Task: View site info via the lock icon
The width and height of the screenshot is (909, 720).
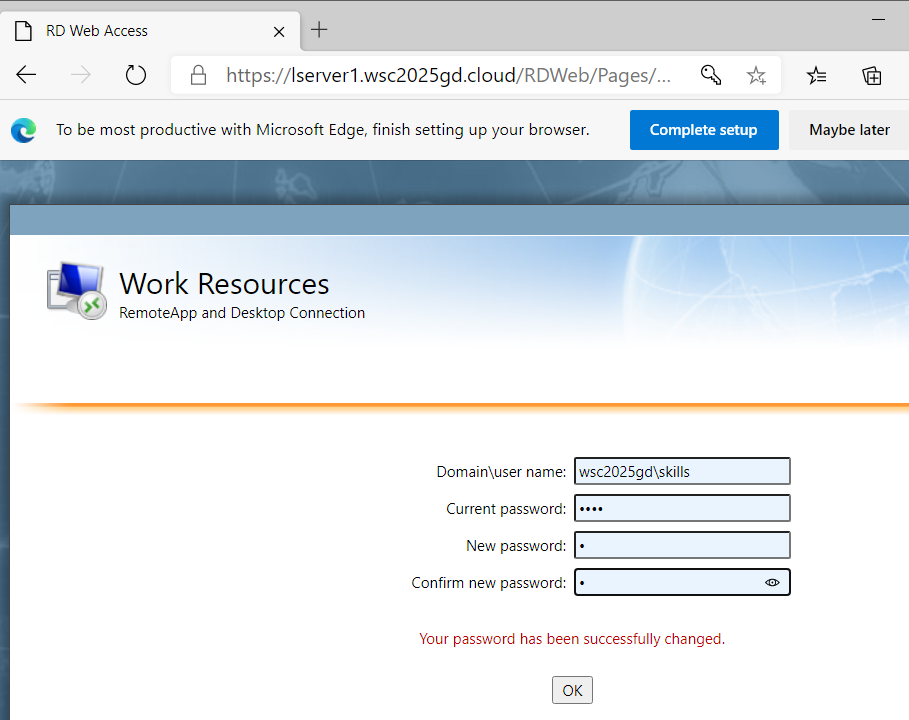Action: point(198,75)
